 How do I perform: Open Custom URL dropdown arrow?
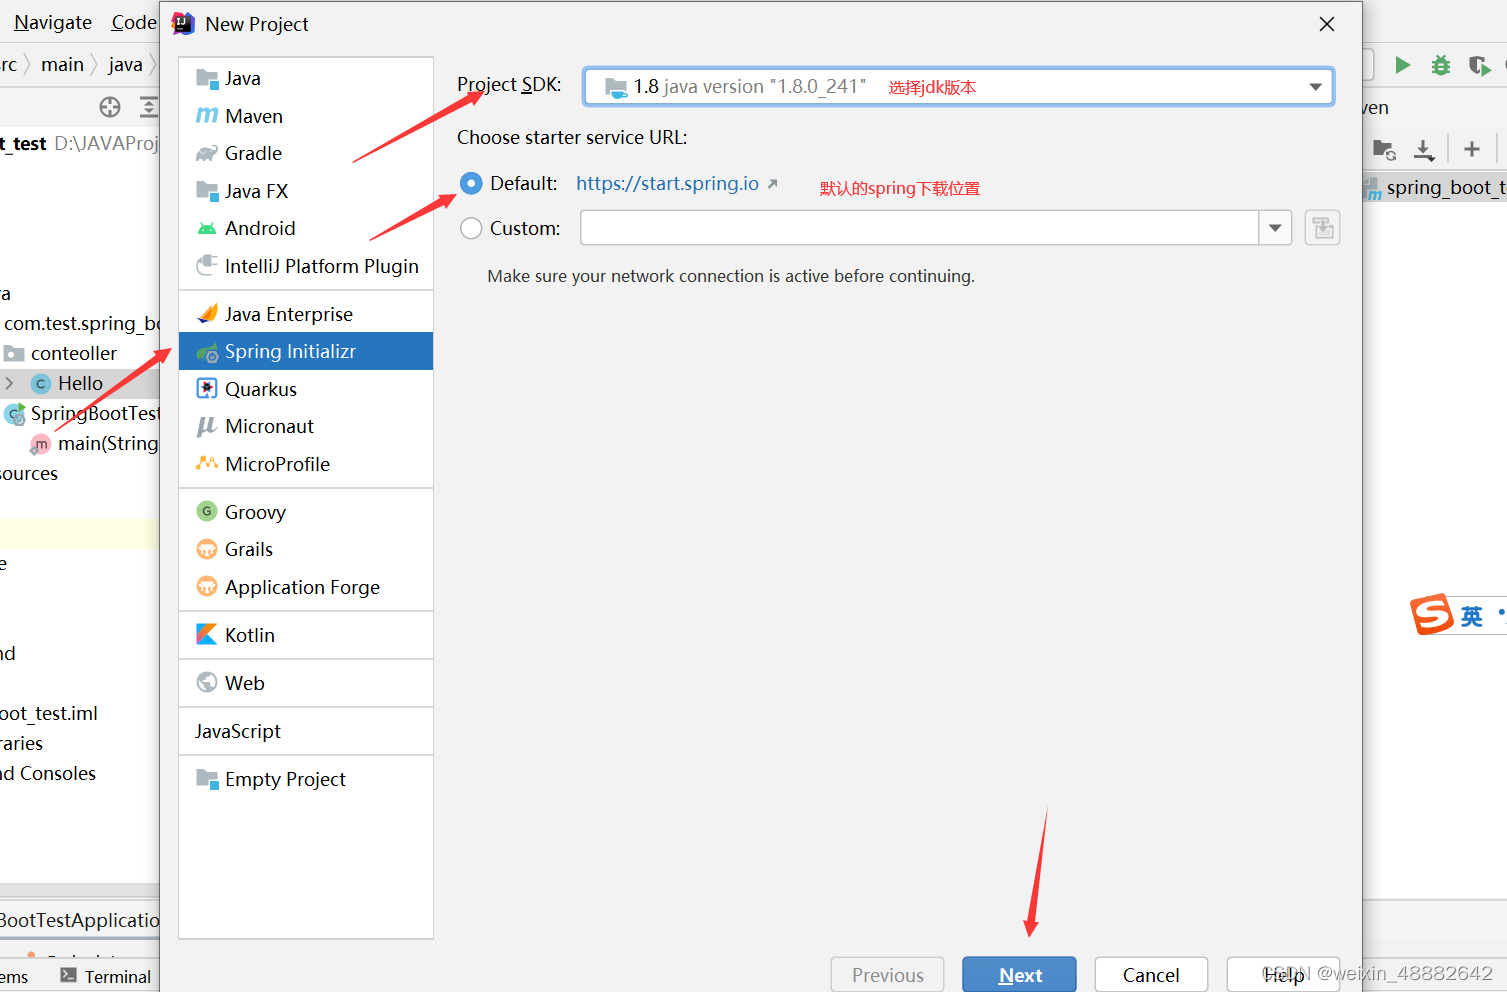1275,228
